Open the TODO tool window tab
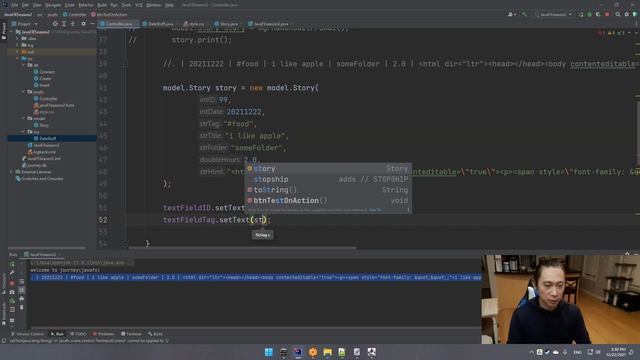The image size is (640, 360). tap(78, 334)
